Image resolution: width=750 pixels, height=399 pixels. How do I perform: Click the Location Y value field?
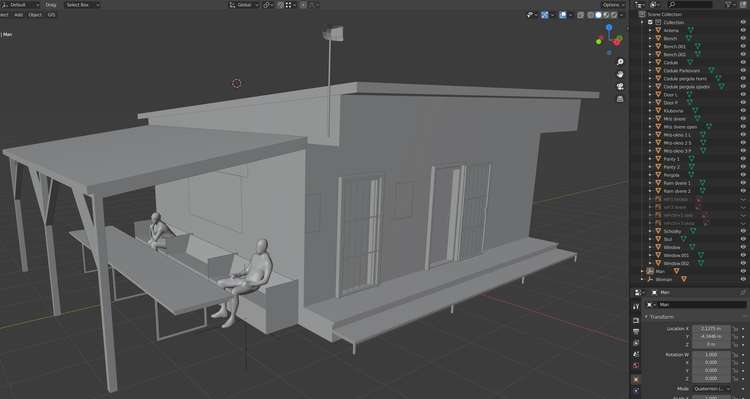point(711,336)
